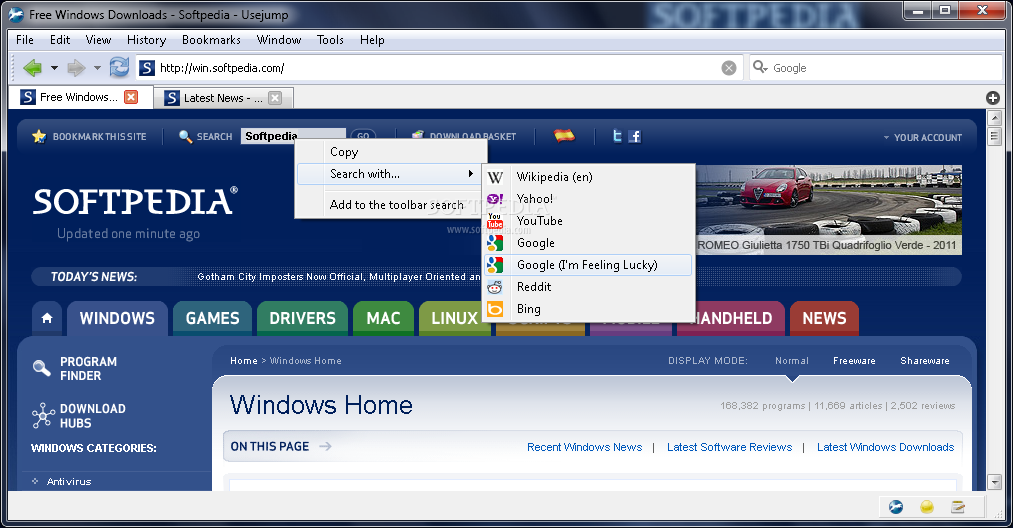Open the Tools menu
Viewport: 1013px width, 528px height.
pyautogui.click(x=330, y=39)
